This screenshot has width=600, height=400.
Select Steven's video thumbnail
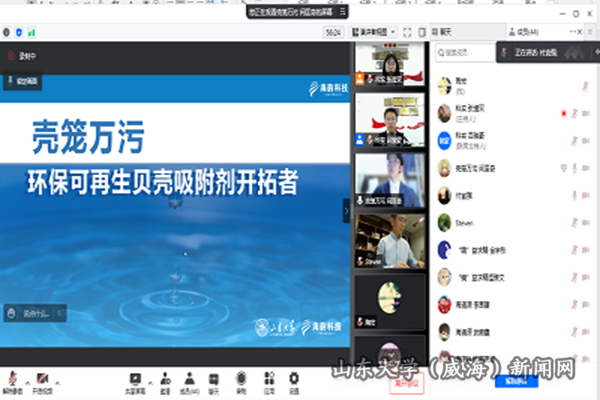click(390, 241)
